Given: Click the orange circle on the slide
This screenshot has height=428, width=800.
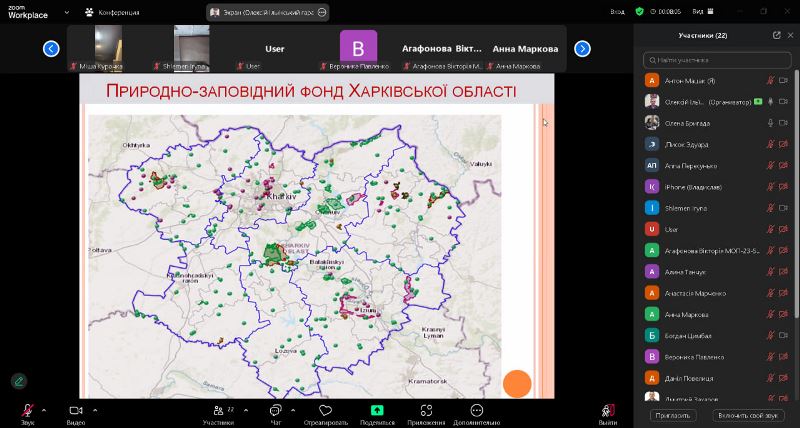Looking at the screenshot, I should (517, 384).
